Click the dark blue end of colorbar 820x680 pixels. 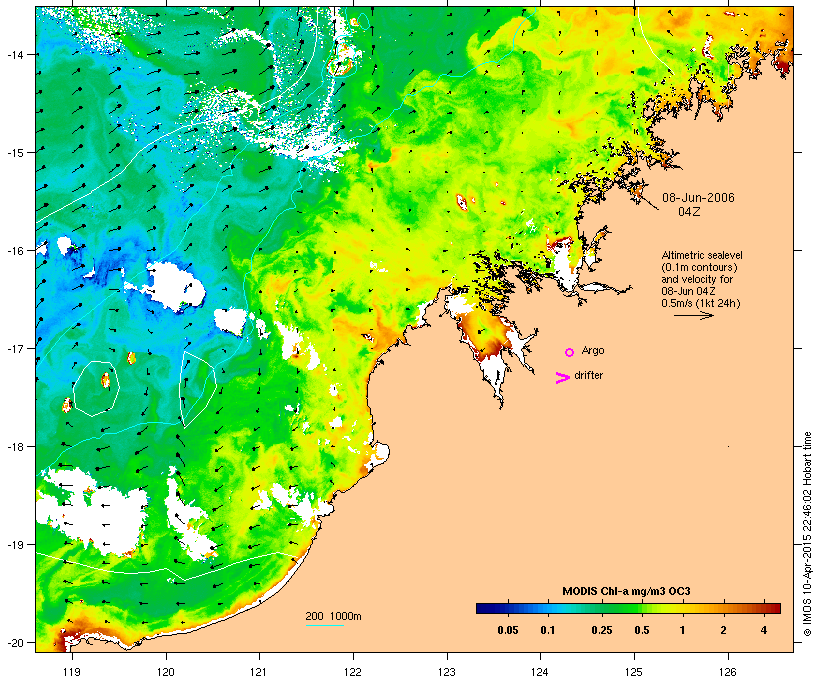[483, 608]
